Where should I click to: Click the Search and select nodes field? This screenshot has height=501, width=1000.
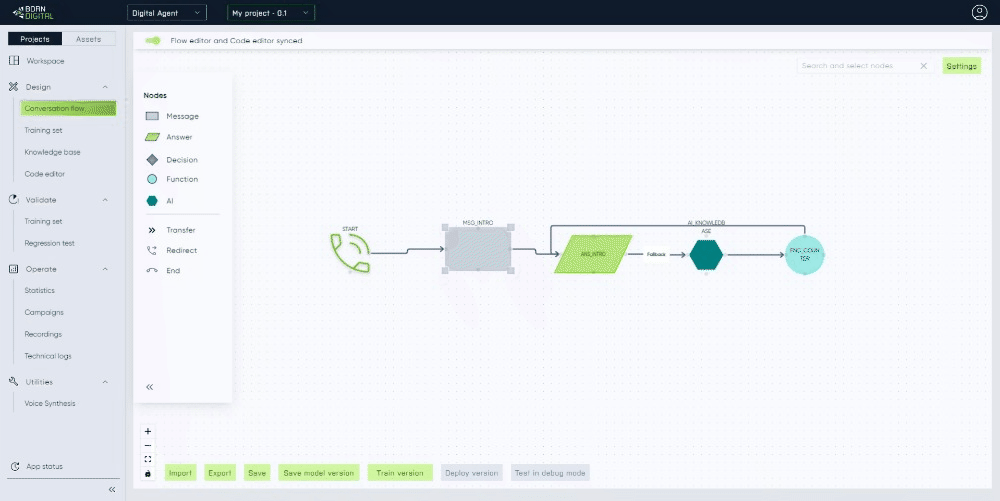(x=858, y=66)
